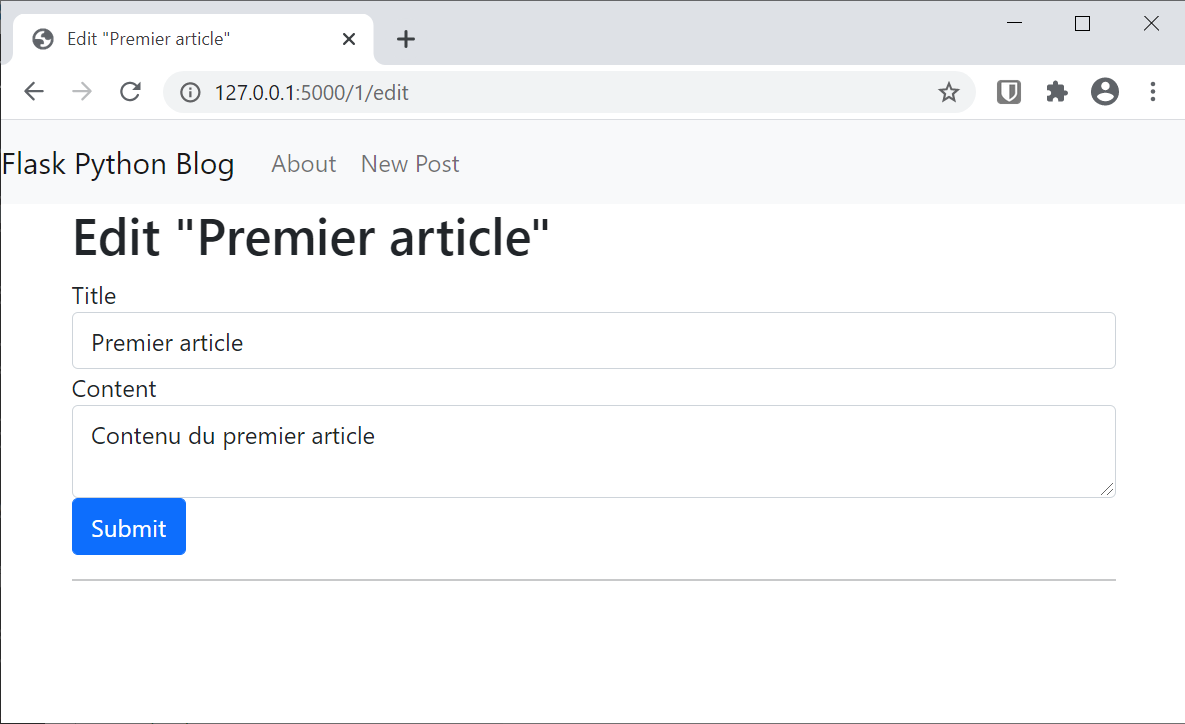The image size is (1185, 724).
Task: Open the Extensions puzzle-piece menu
Action: pyautogui.click(x=1057, y=92)
